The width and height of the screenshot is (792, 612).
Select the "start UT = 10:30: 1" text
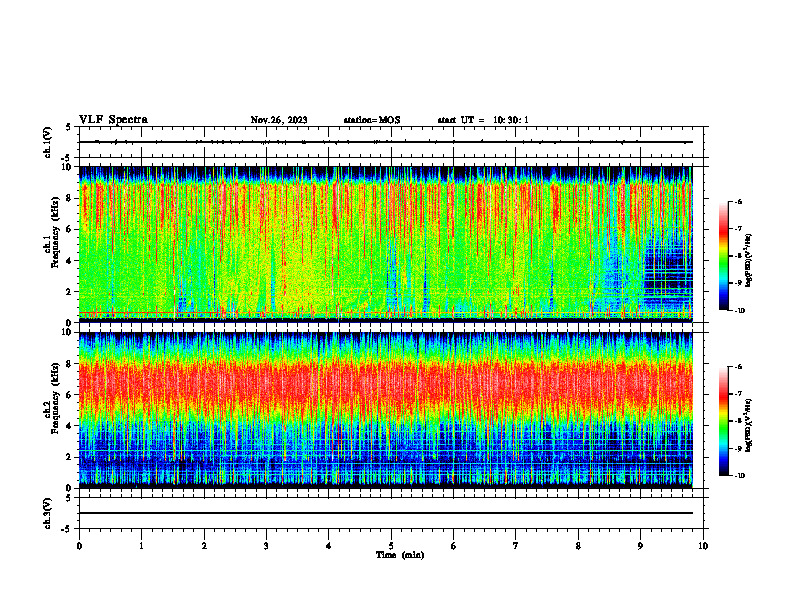click(483, 120)
